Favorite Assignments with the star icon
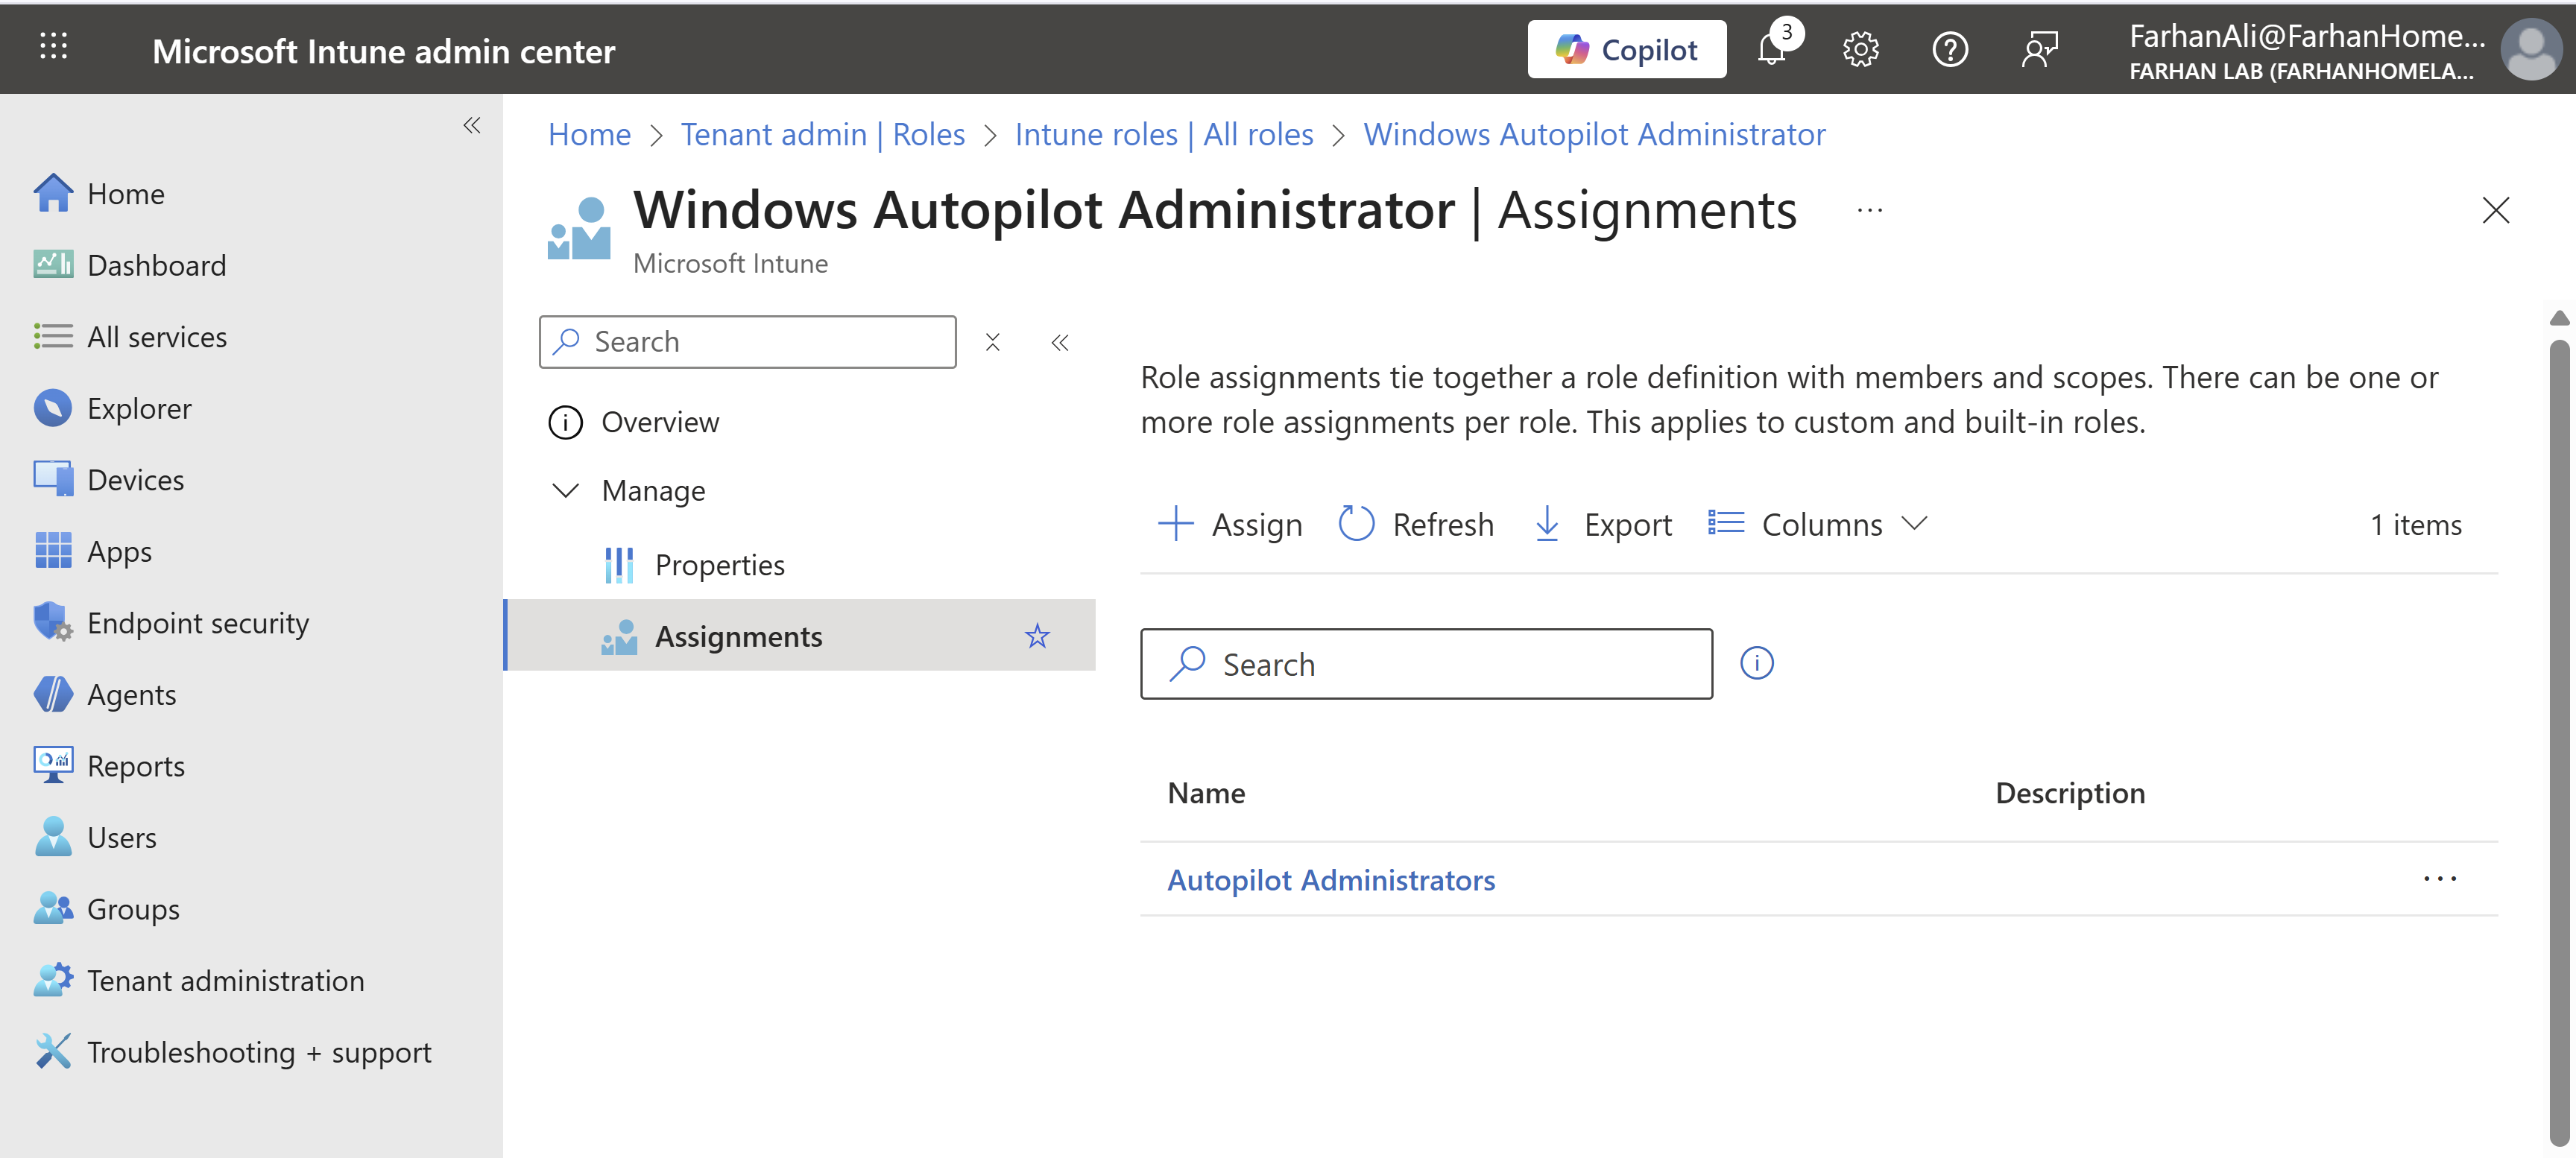 tap(1037, 636)
